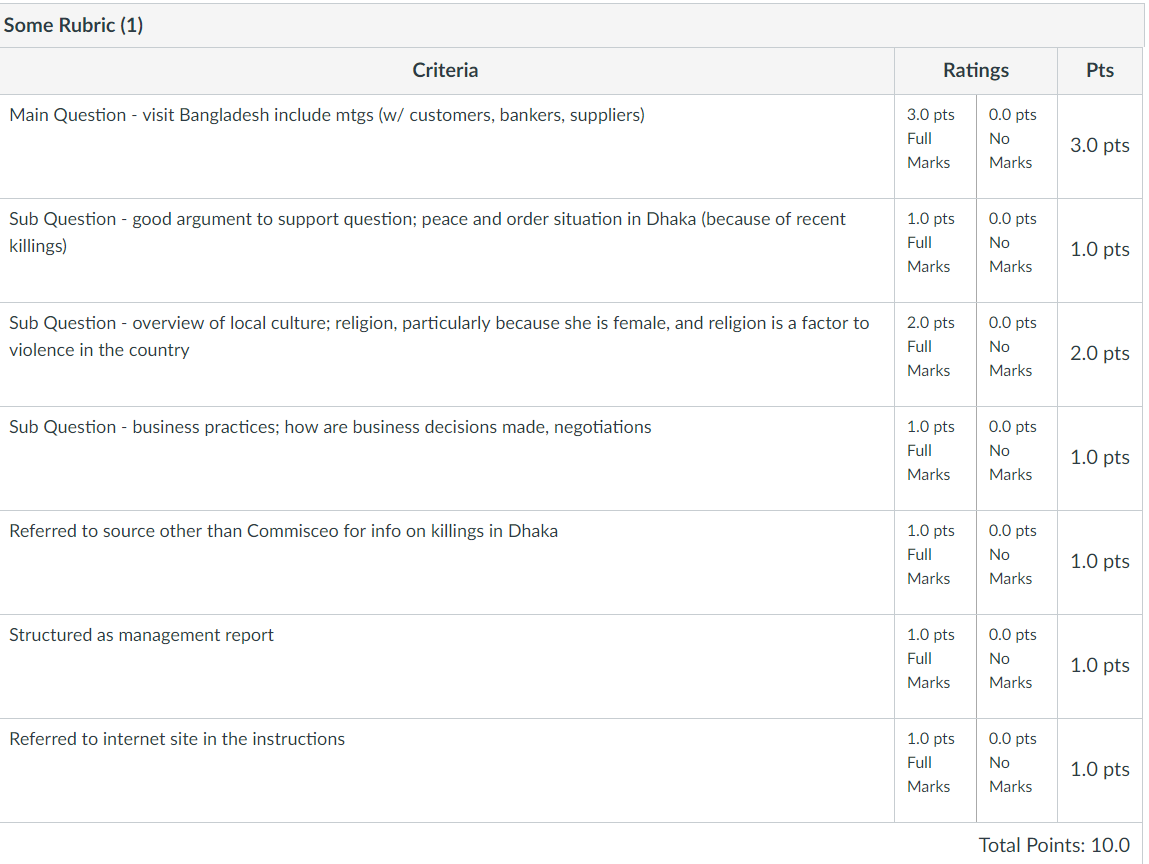Pick Full Marks for internet site reference criterion
The width and height of the screenshot is (1149, 864).
point(935,770)
